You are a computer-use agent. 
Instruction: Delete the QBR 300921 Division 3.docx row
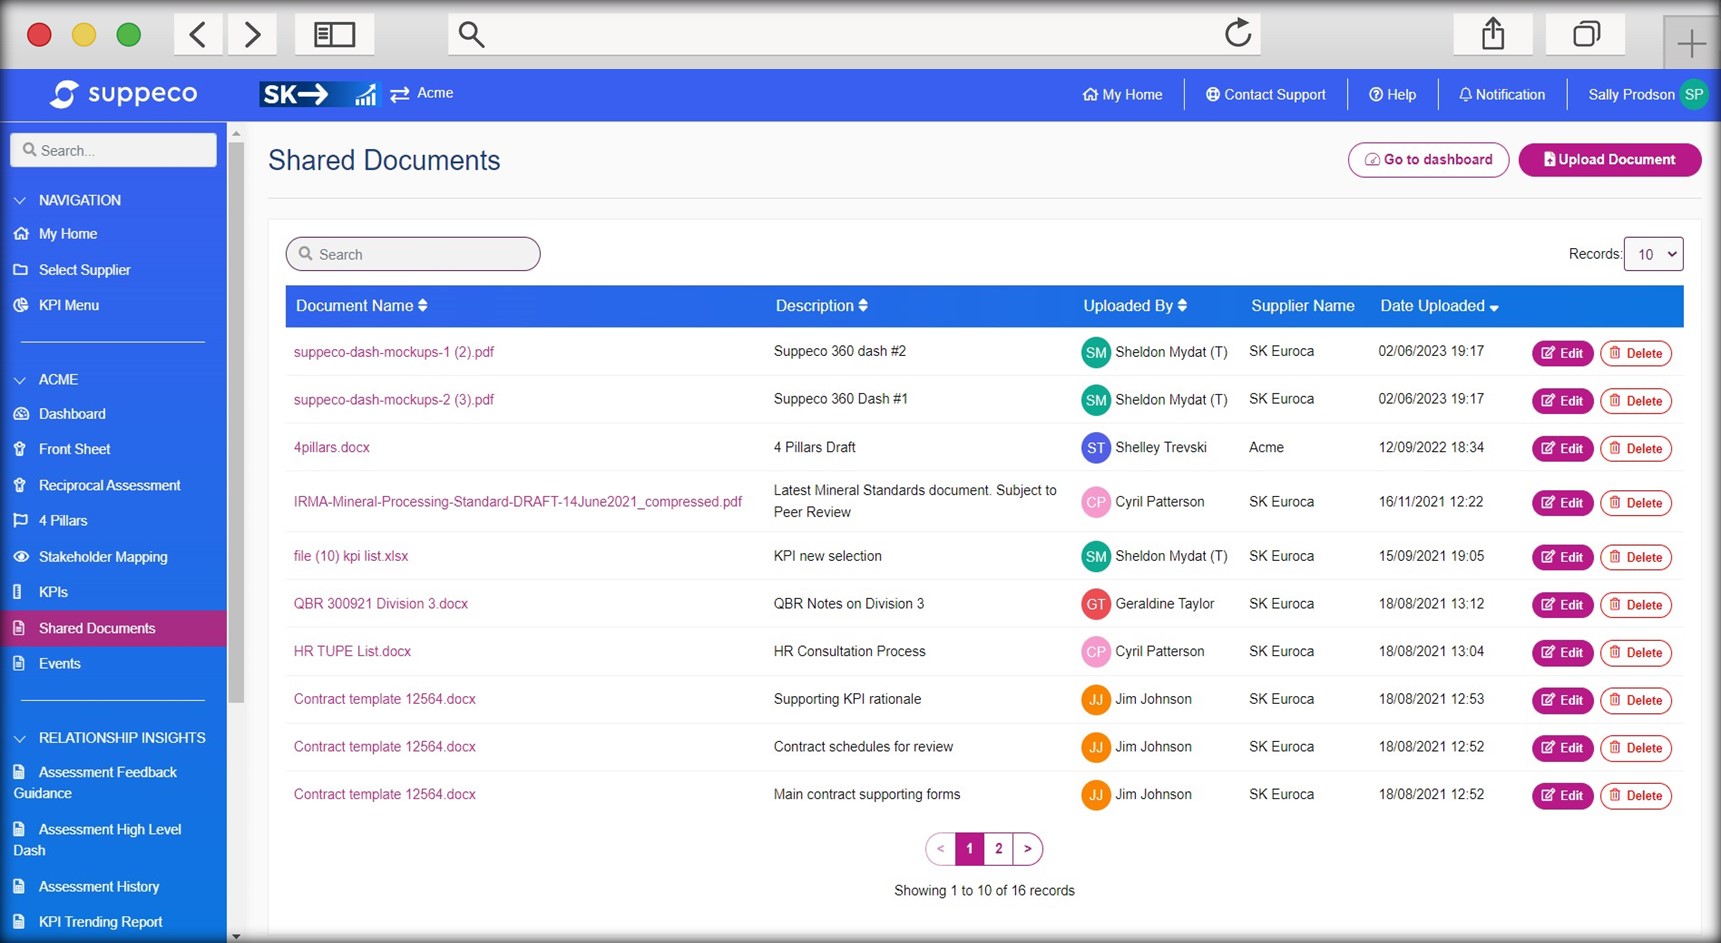(x=1636, y=605)
